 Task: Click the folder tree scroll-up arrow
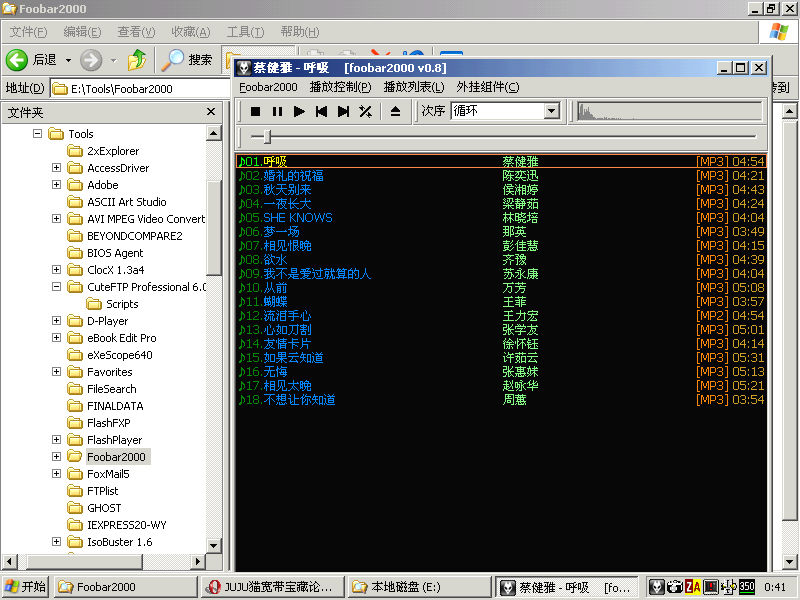point(214,134)
